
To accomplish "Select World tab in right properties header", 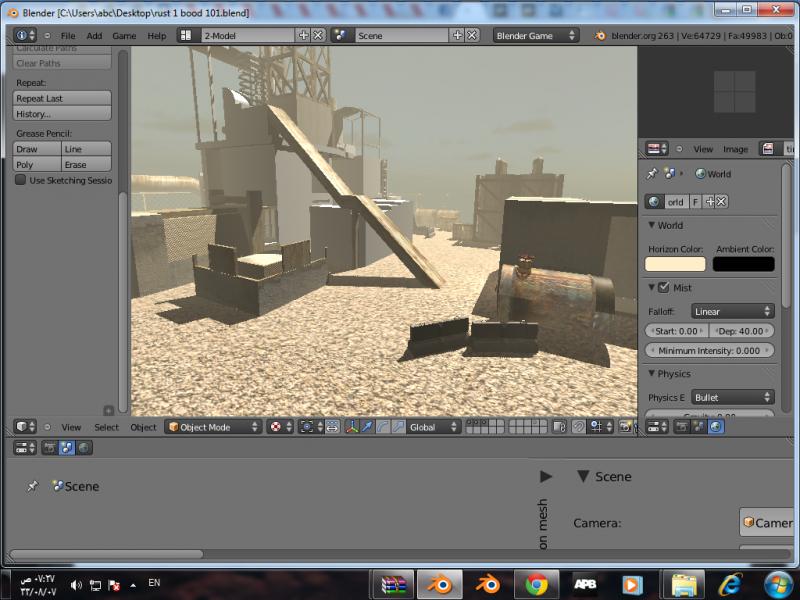I will (x=715, y=427).
